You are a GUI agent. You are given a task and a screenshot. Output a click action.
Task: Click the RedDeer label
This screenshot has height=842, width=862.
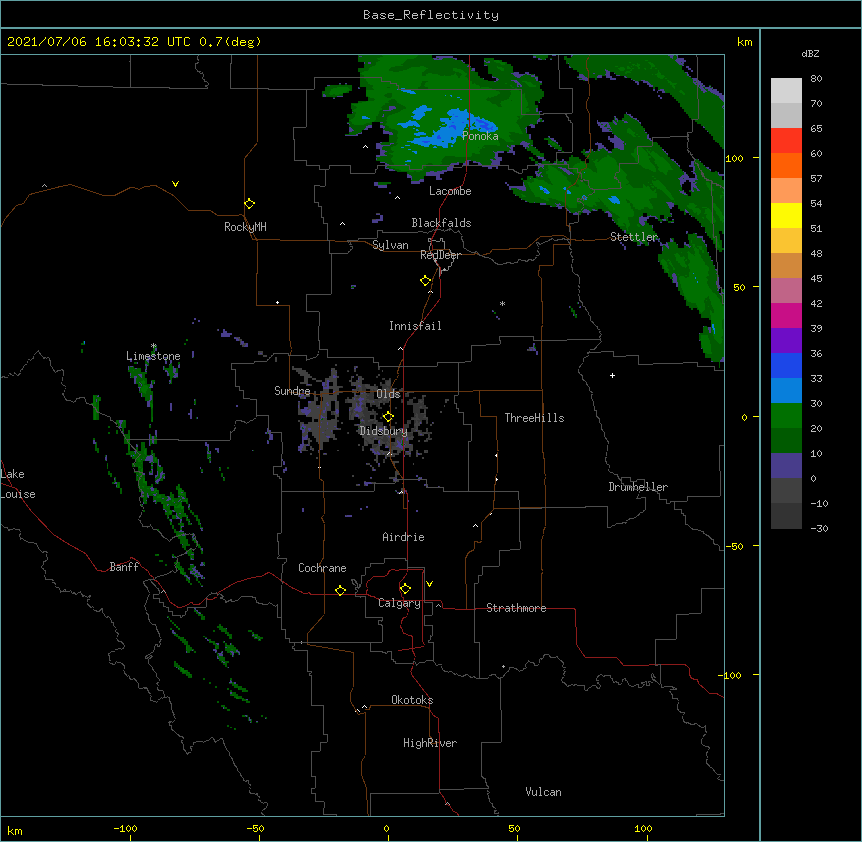pyautogui.click(x=440, y=255)
